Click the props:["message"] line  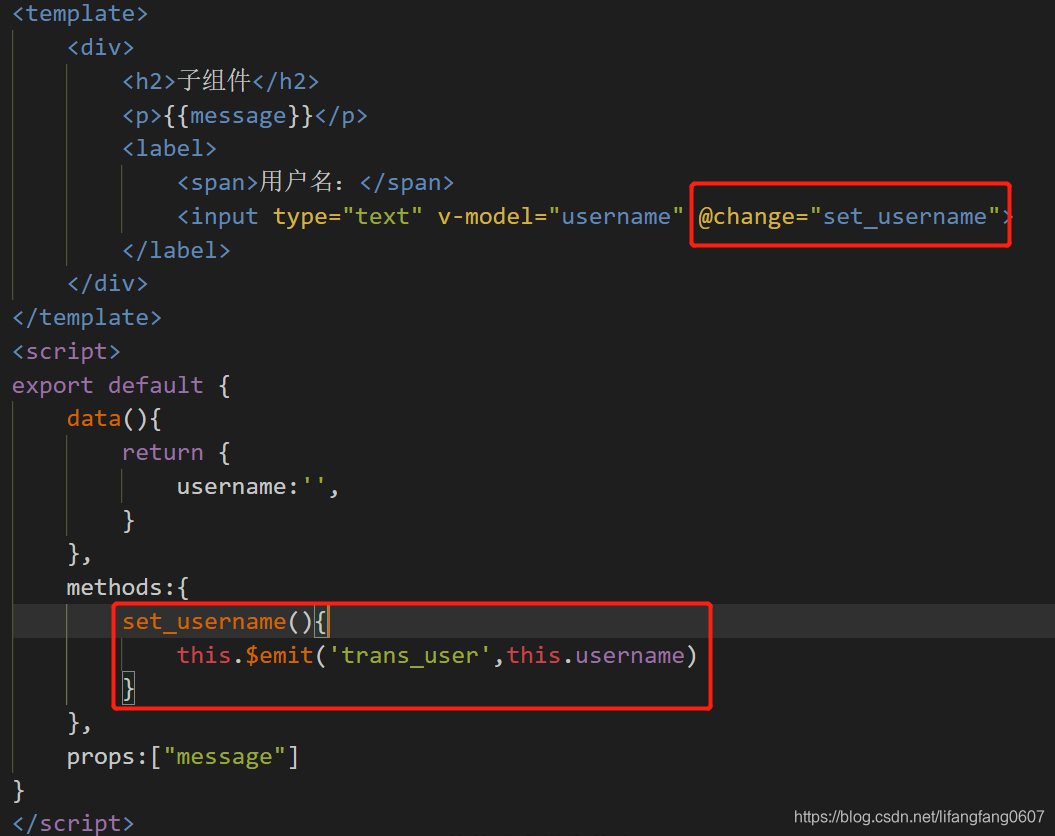tap(182, 757)
